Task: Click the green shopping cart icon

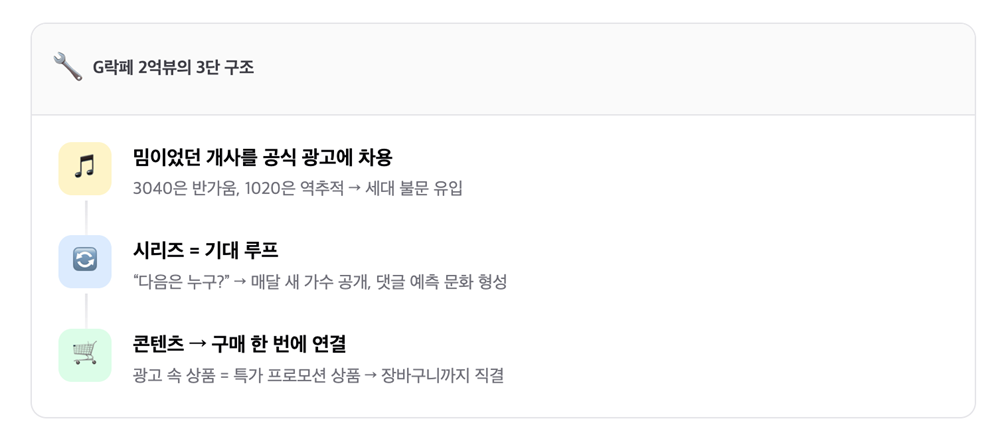Action: coord(85,354)
